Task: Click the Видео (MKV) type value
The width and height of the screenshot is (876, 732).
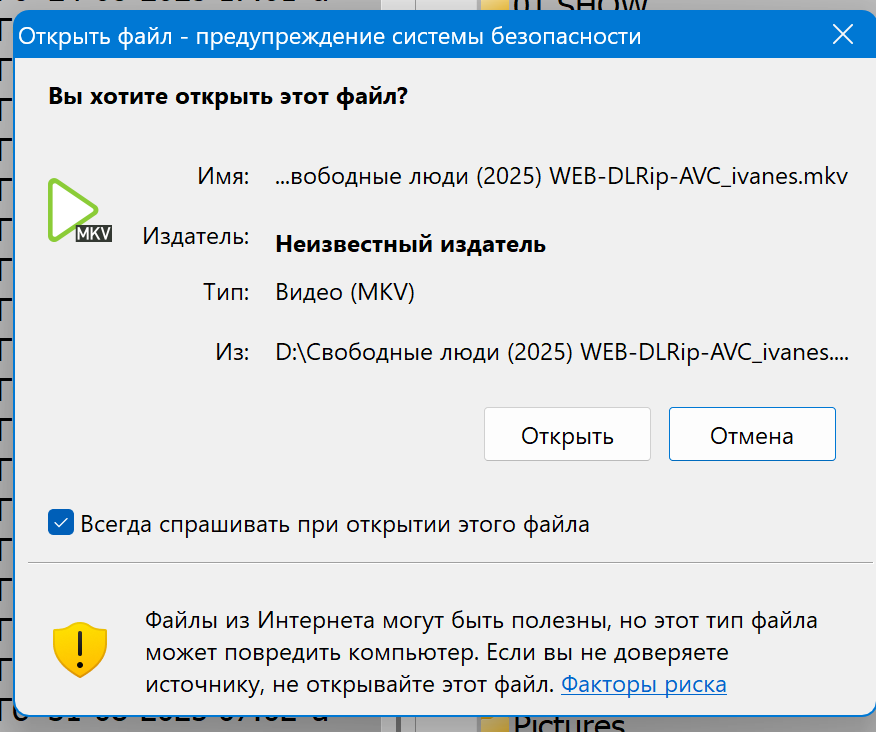Action: click(345, 292)
